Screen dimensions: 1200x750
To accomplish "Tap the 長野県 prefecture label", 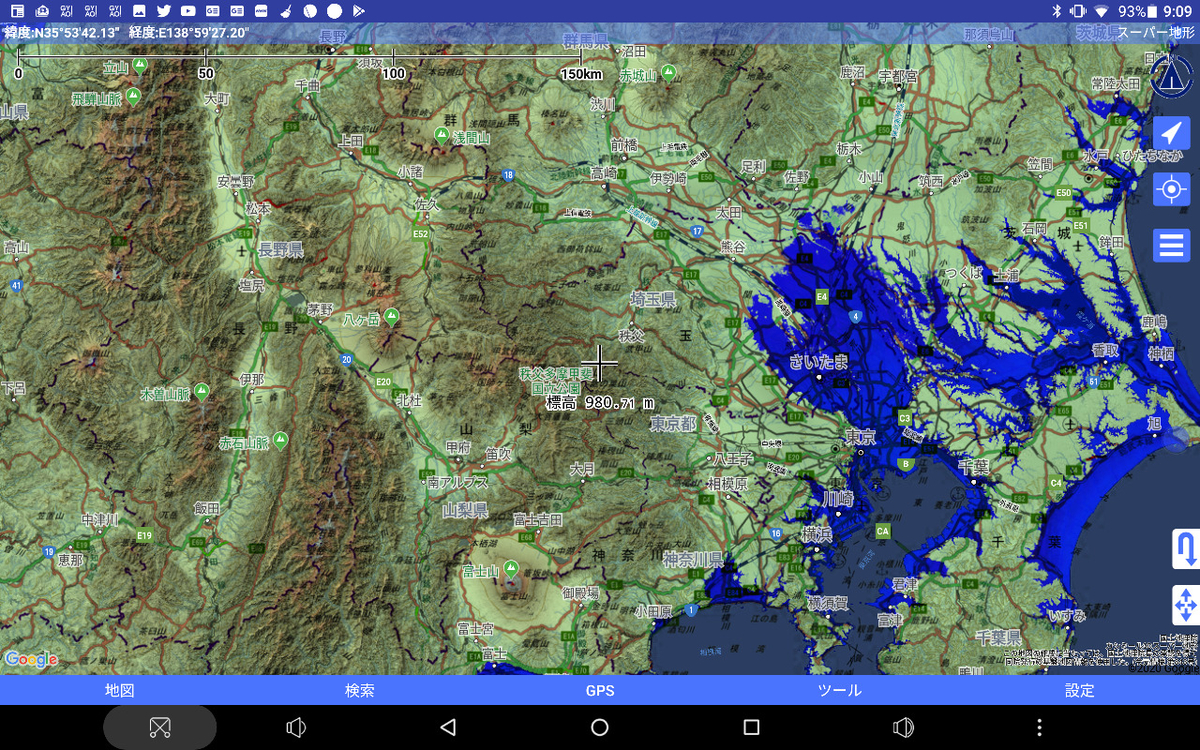I will (x=281, y=249).
